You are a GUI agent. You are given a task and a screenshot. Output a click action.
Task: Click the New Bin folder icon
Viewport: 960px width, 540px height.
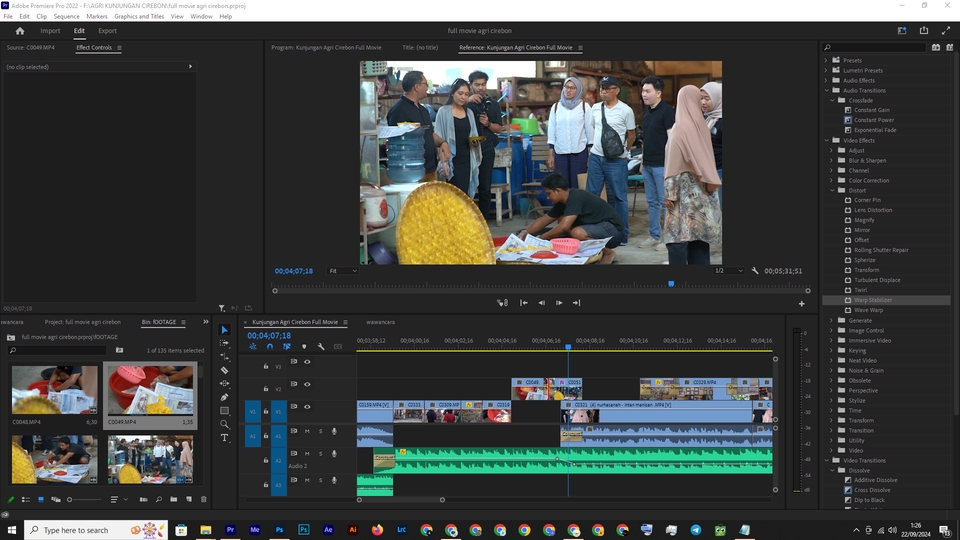point(174,500)
